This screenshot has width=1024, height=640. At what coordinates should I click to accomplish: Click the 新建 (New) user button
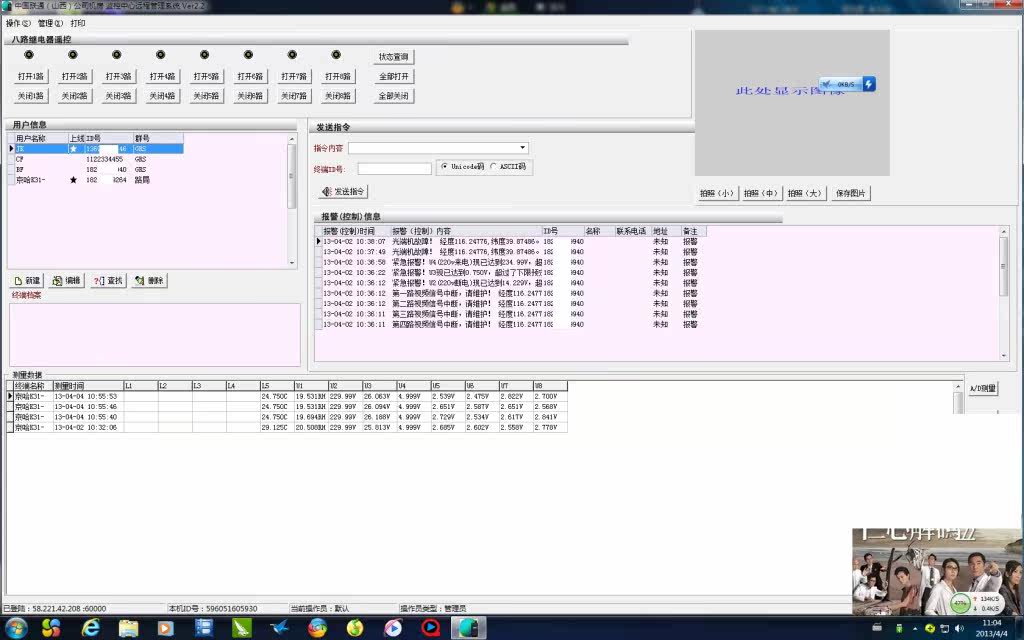pos(27,281)
